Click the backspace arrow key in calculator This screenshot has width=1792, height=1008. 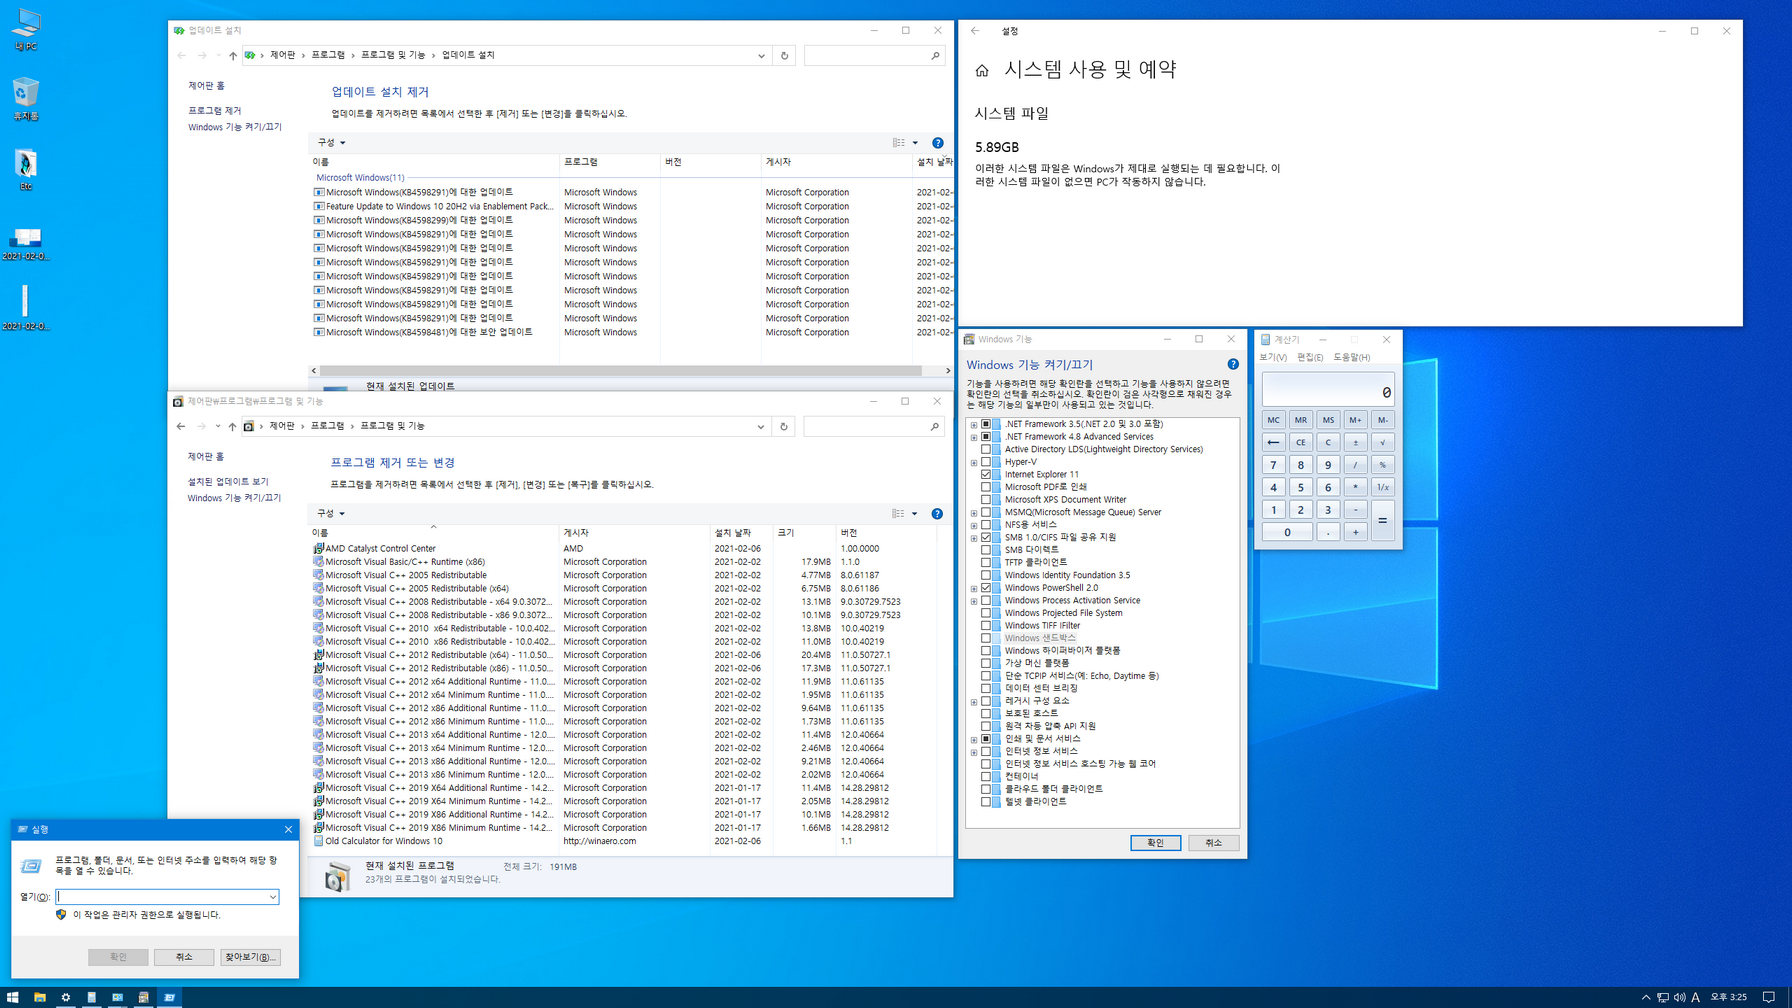pyautogui.click(x=1273, y=442)
